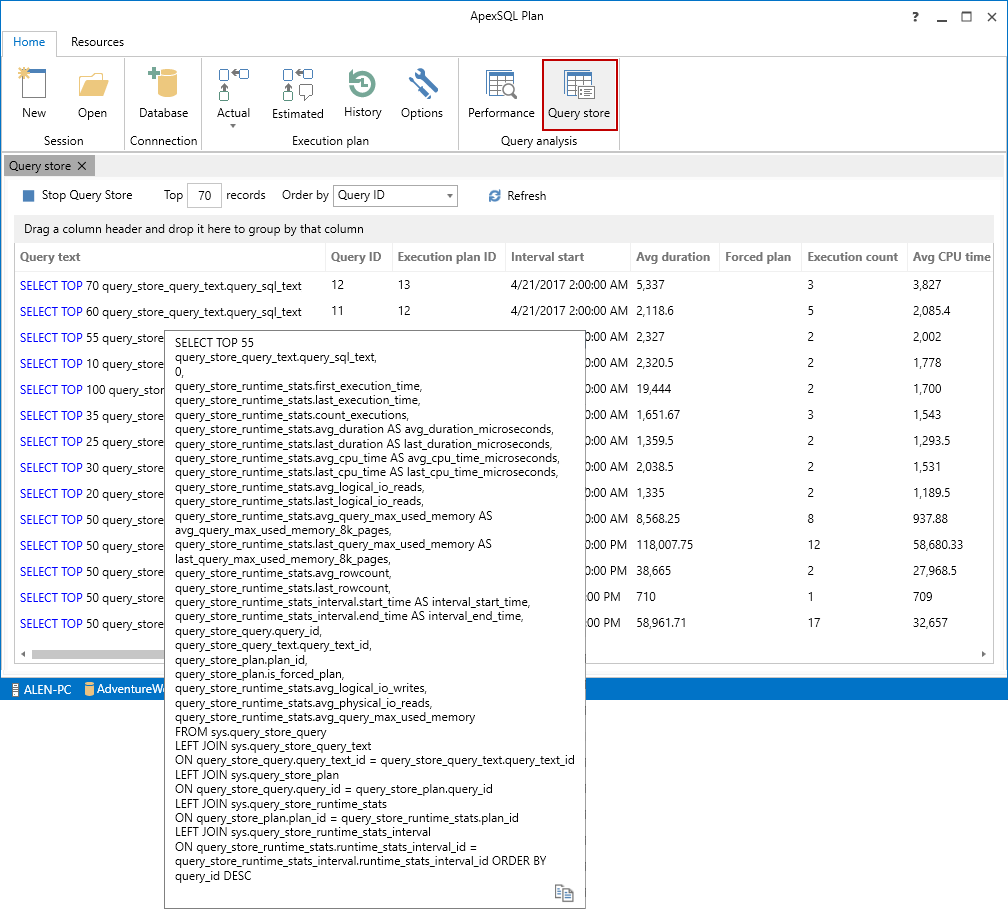Screen dimensions: 1008x910
Task: Select the Avg CPU time cell 58,680.33
Action: point(938,545)
